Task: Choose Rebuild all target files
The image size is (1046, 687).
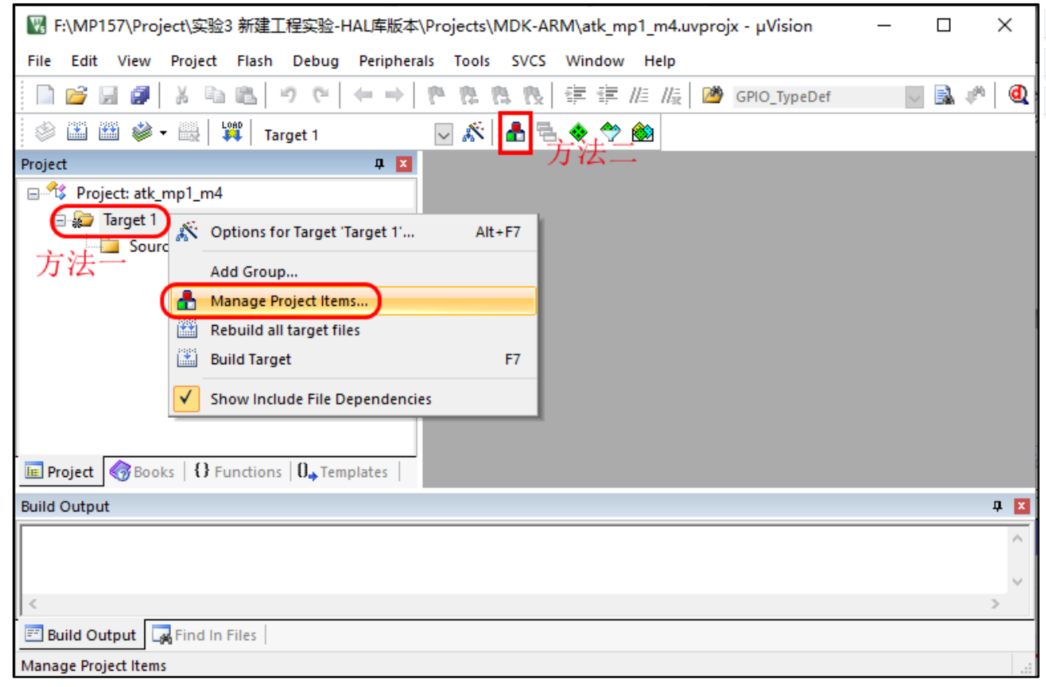Action: (x=353, y=330)
